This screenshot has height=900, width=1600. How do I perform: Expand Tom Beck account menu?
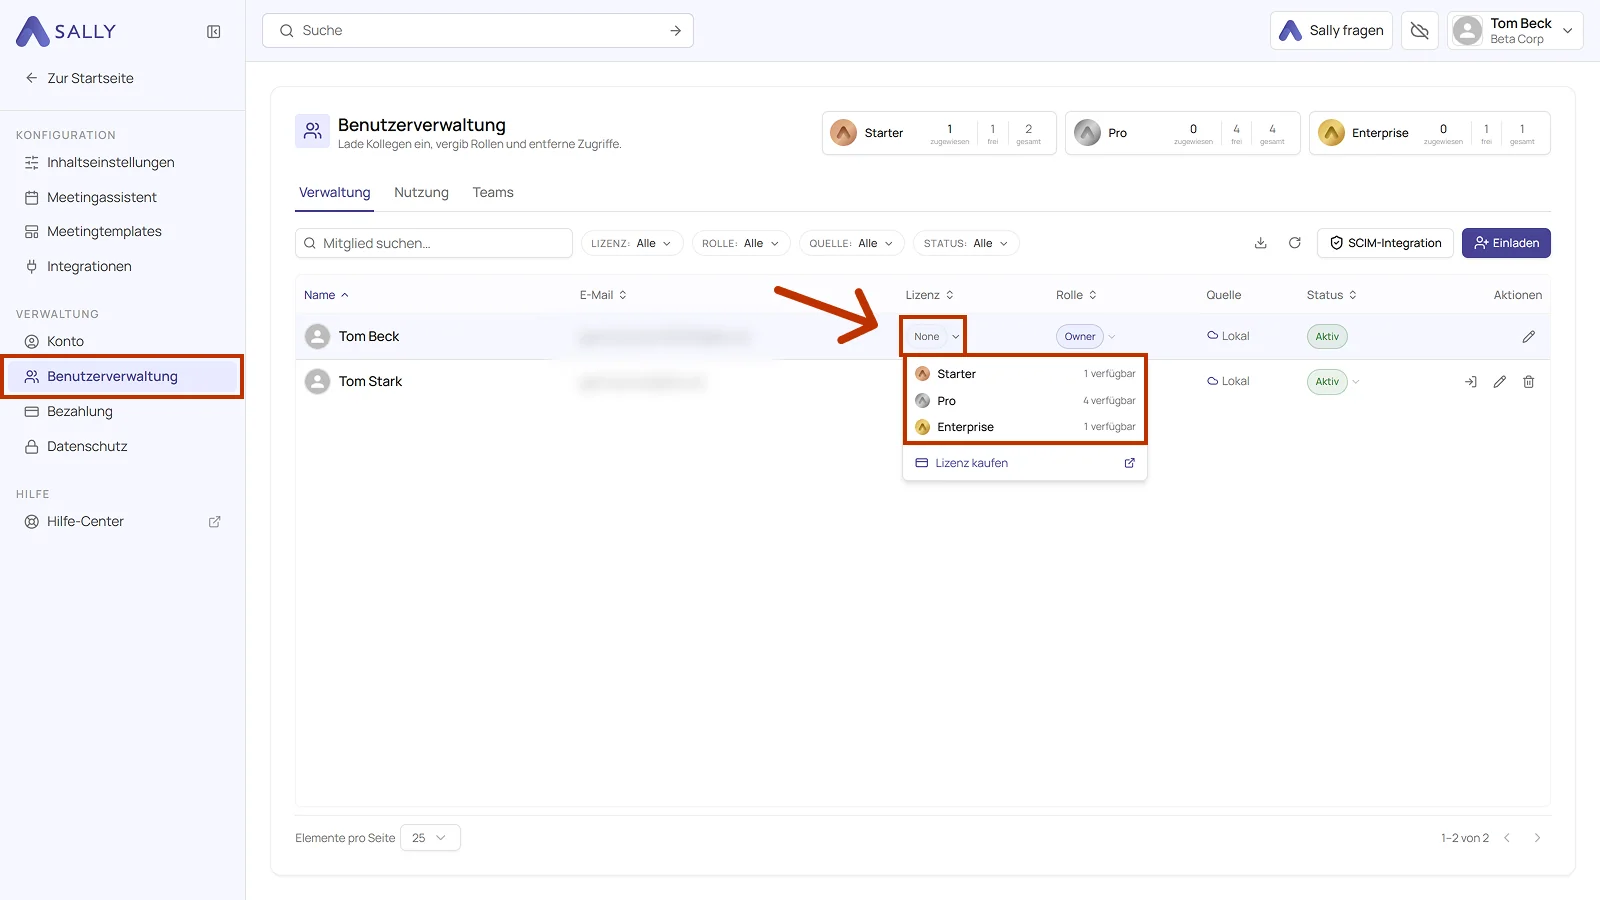[1515, 31]
